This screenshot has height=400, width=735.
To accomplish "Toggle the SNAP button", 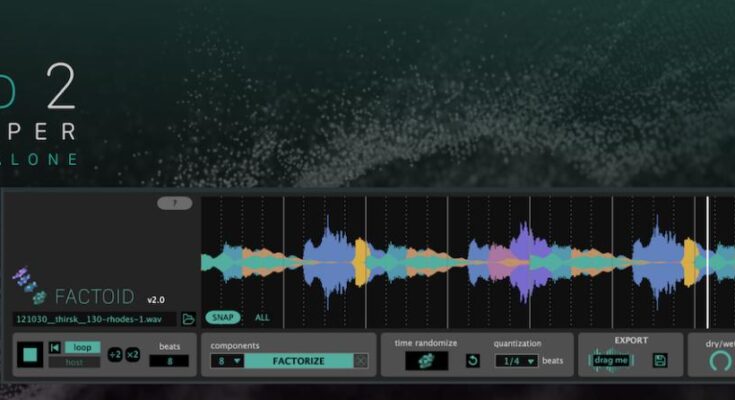I will pos(220,317).
